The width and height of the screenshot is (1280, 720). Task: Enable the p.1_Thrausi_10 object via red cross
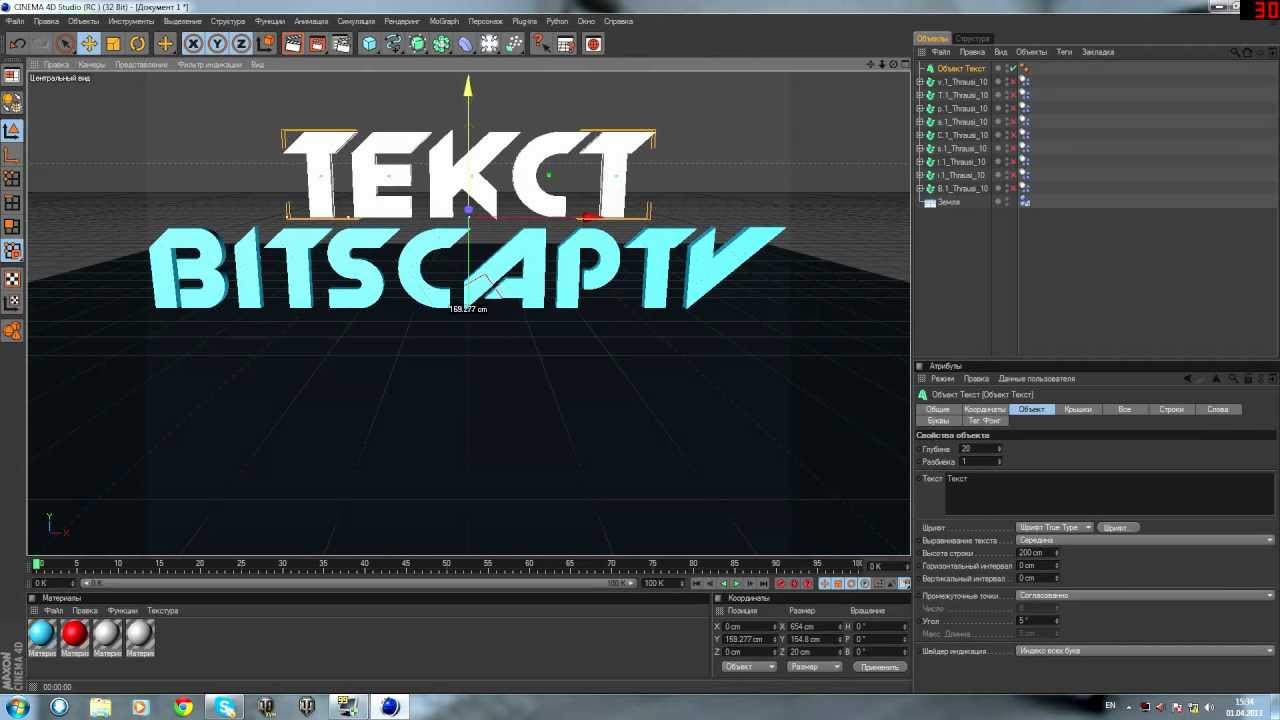tap(1013, 108)
